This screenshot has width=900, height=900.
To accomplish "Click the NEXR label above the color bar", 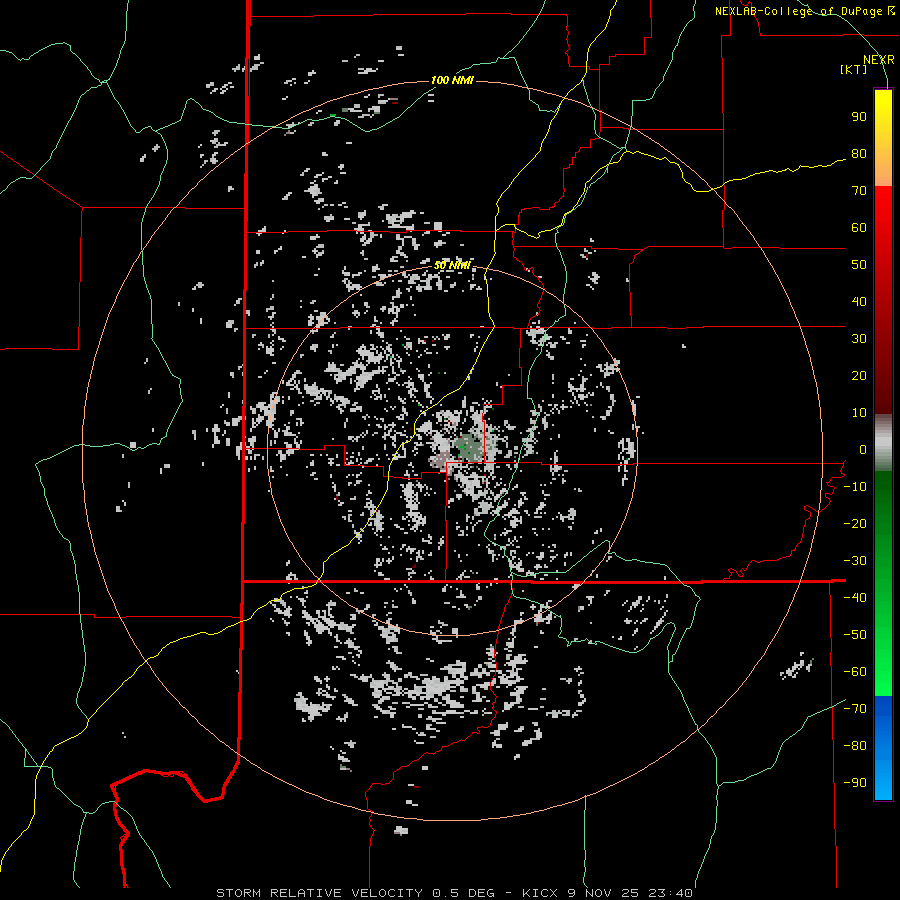I will [879, 60].
